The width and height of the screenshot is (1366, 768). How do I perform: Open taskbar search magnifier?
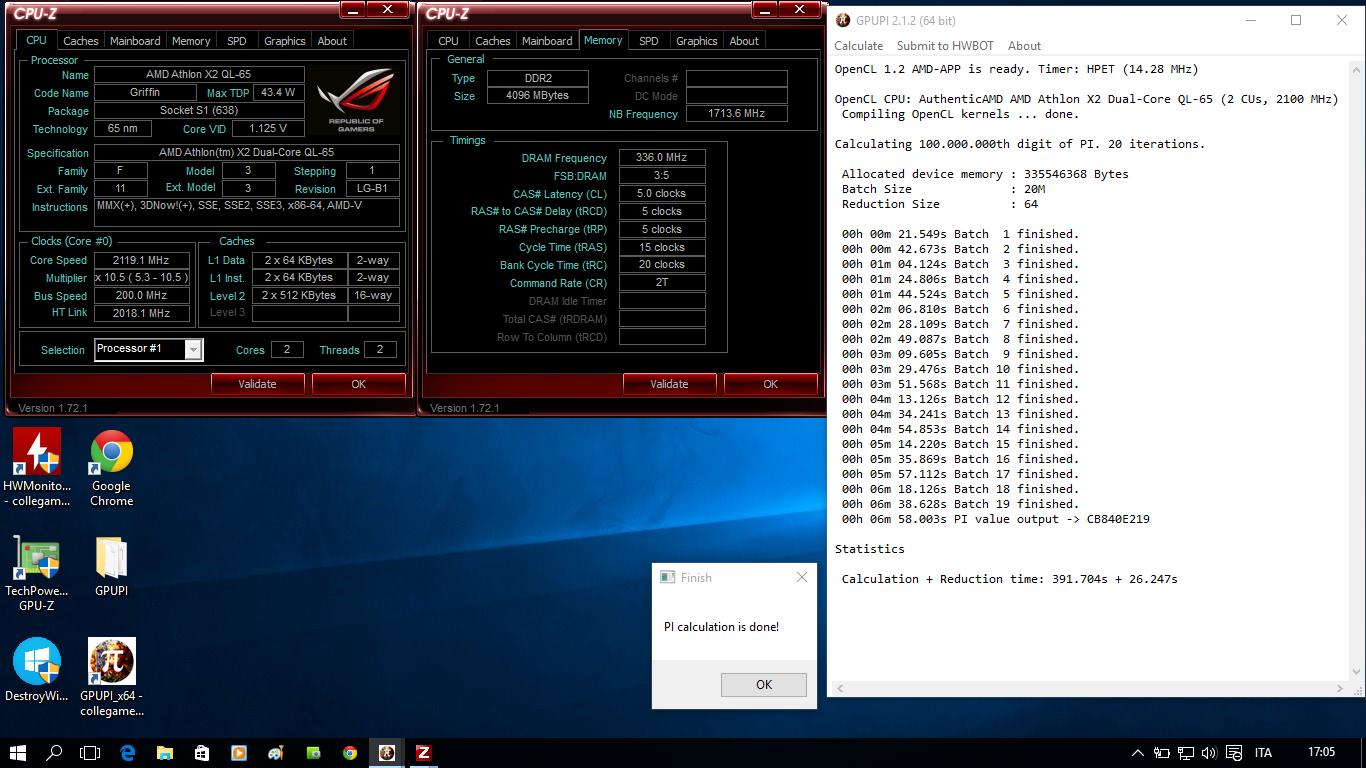55,753
